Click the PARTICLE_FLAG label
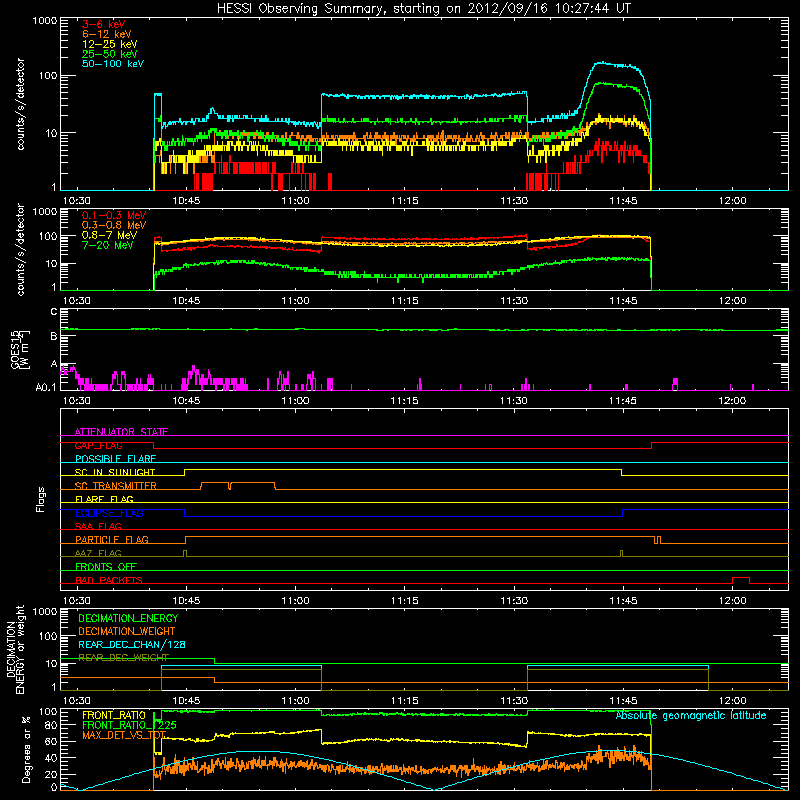Screen dimensions: 800x800 [112, 540]
